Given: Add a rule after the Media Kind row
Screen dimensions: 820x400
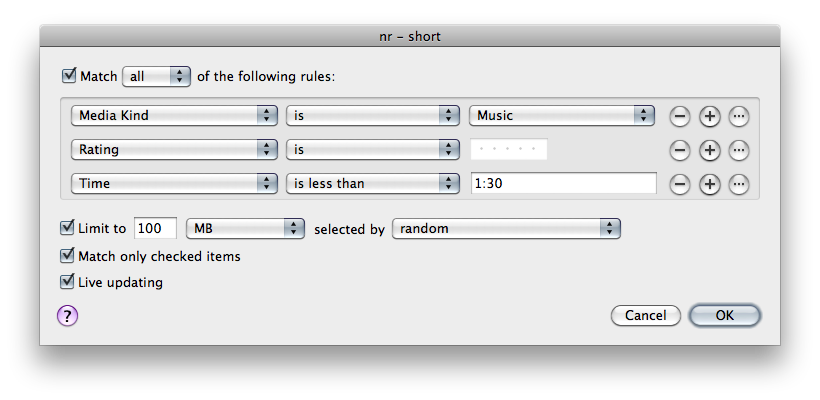Looking at the screenshot, I should [709, 116].
